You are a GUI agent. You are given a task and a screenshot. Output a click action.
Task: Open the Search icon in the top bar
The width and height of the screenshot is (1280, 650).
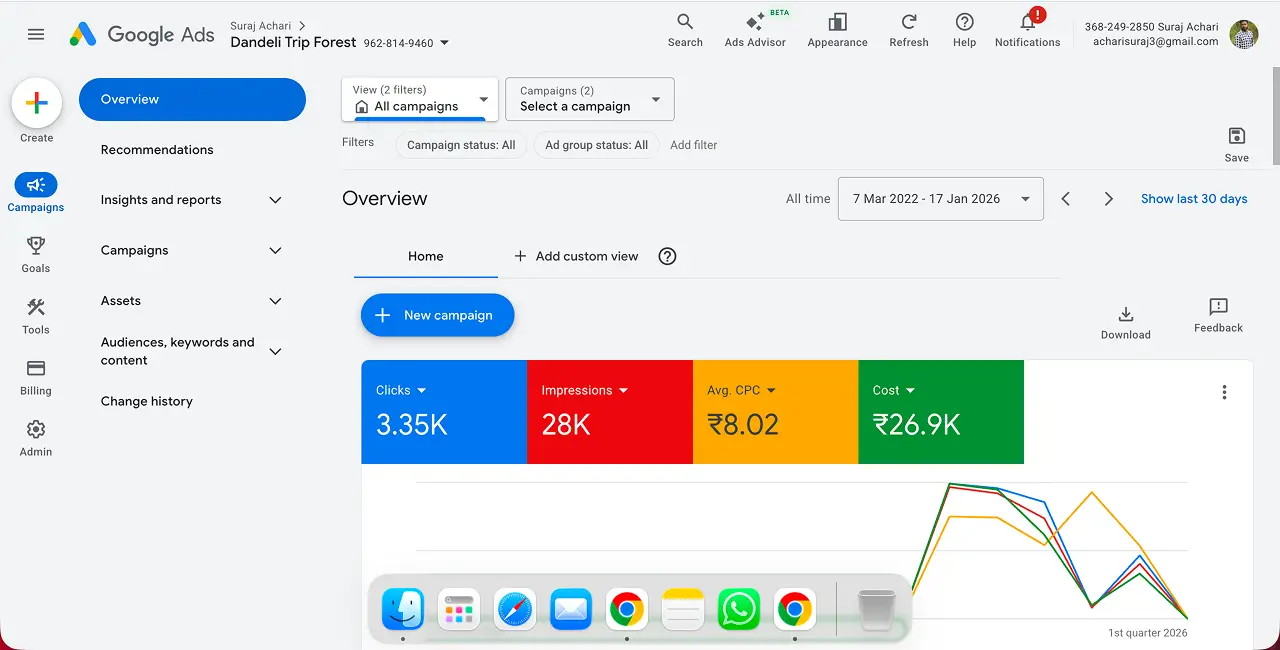pyautogui.click(x=685, y=28)
